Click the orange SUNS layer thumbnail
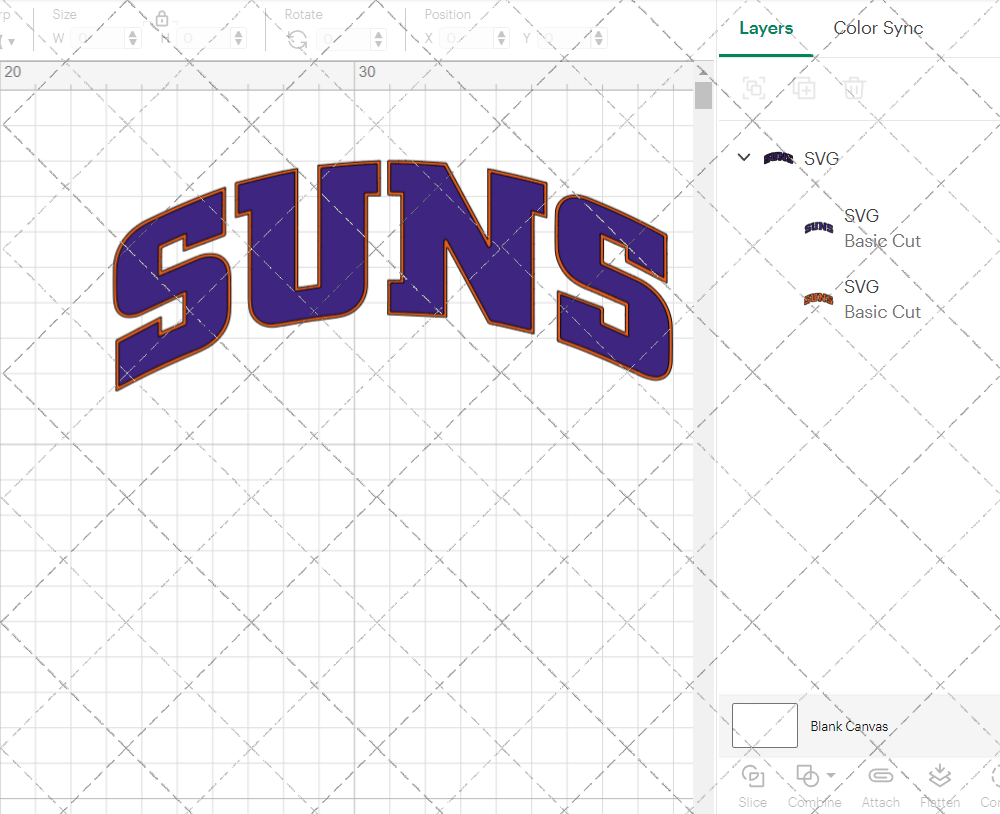The height and width of the screenshot is (814, 1000). [x=818, y=299]
